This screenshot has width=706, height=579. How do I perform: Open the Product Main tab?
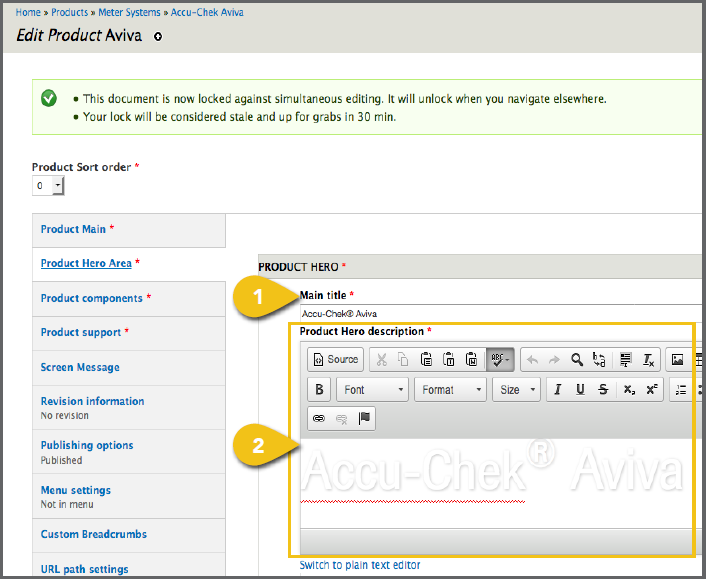(x=129, y=230)
